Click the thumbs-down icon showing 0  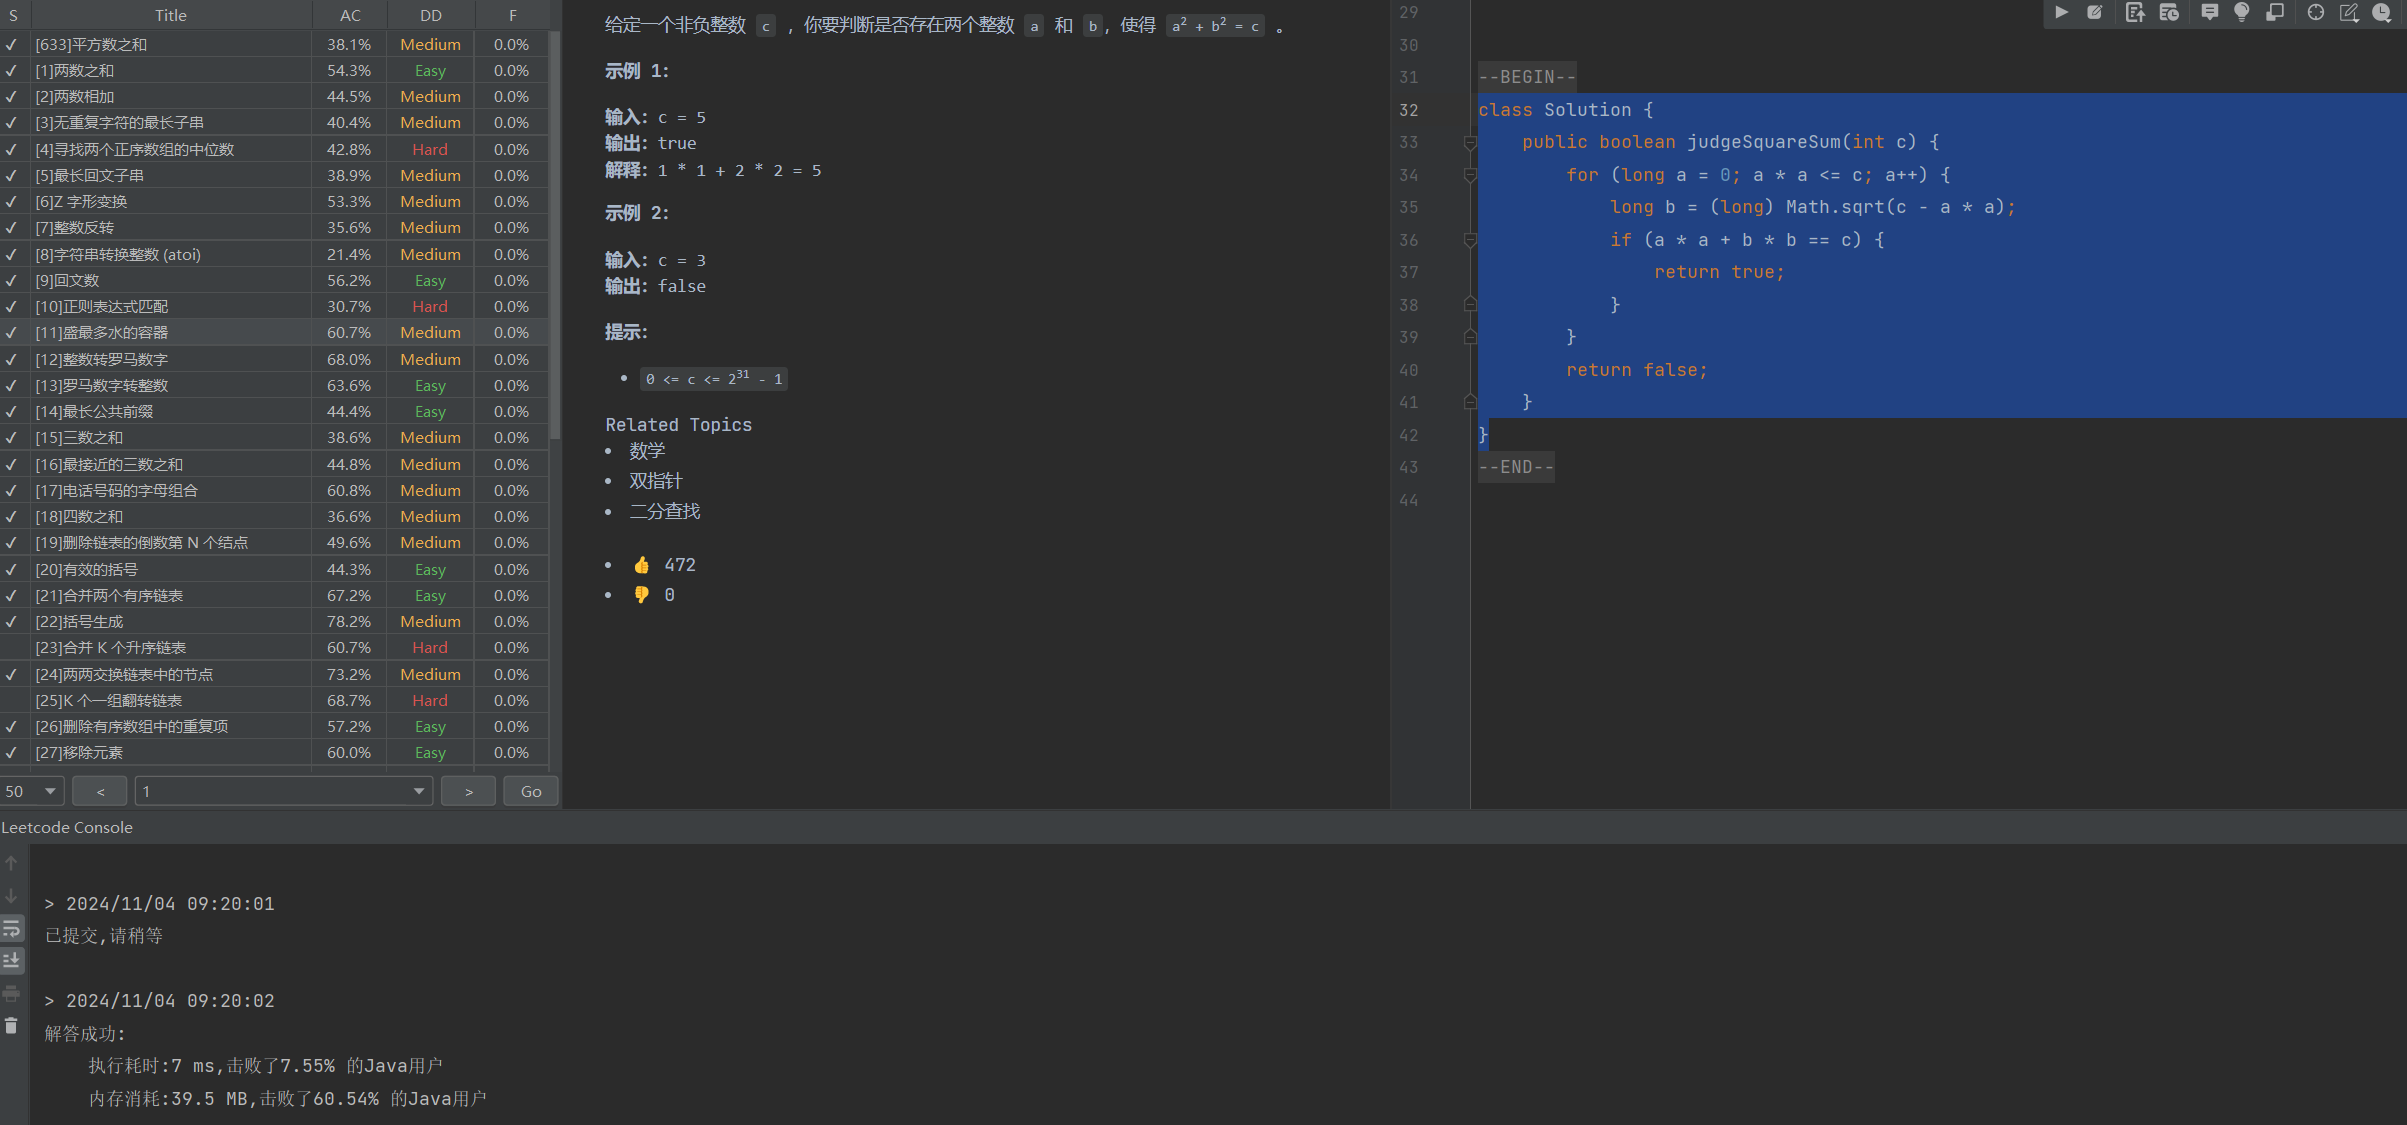click(x=641, y=595)
